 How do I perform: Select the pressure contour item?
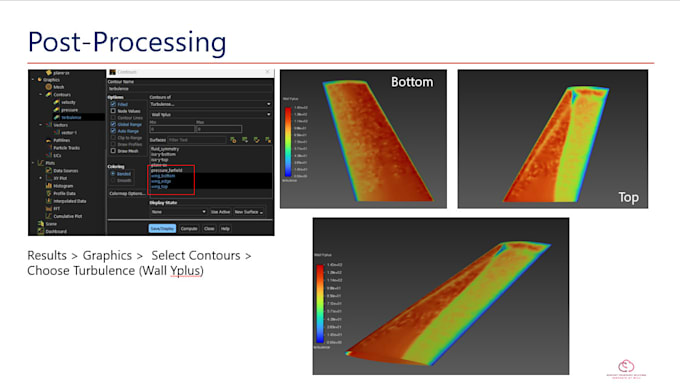[69, 110]
